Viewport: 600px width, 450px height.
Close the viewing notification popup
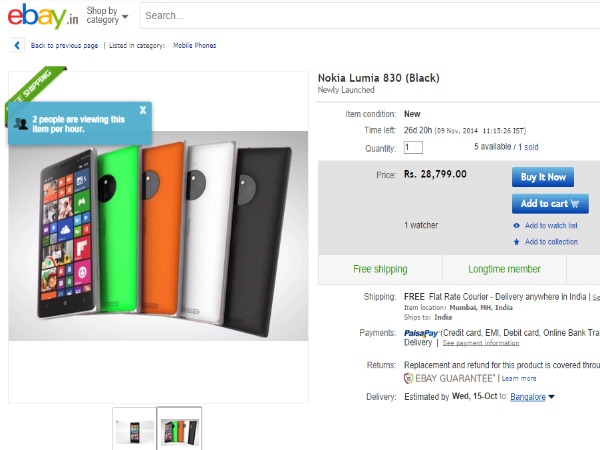tap(143, 109)
